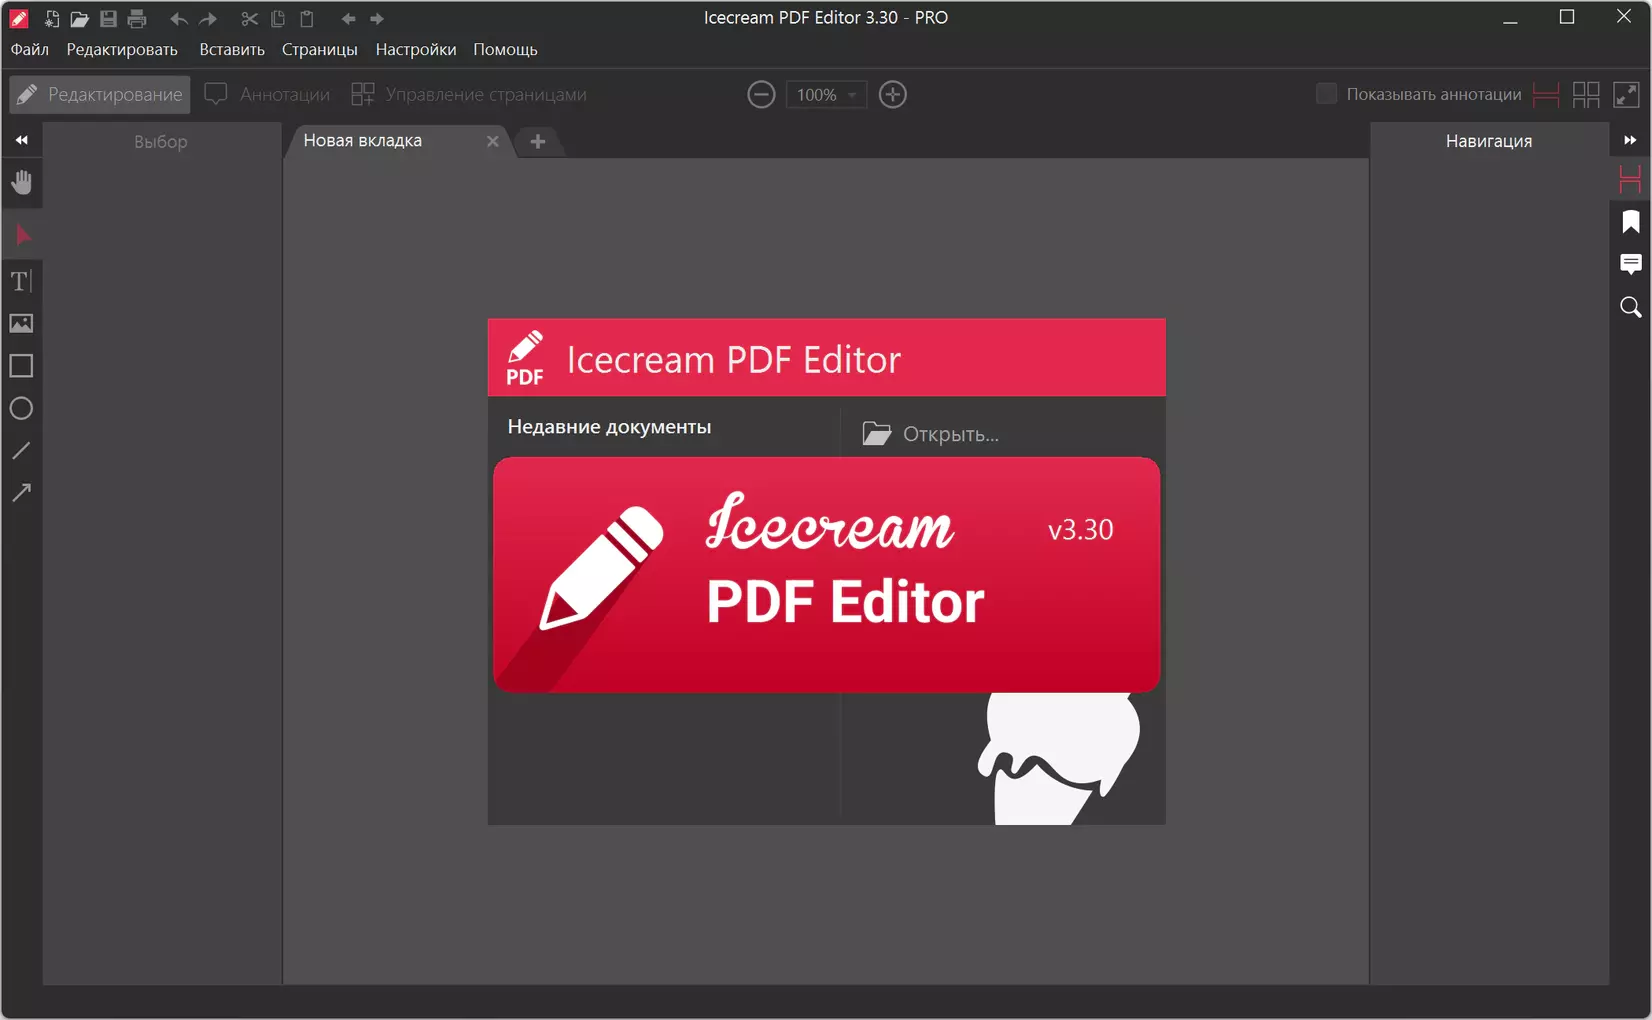Toggle page thumbnails grid view
1652x1020 pixels.
tap(1586, 94)
